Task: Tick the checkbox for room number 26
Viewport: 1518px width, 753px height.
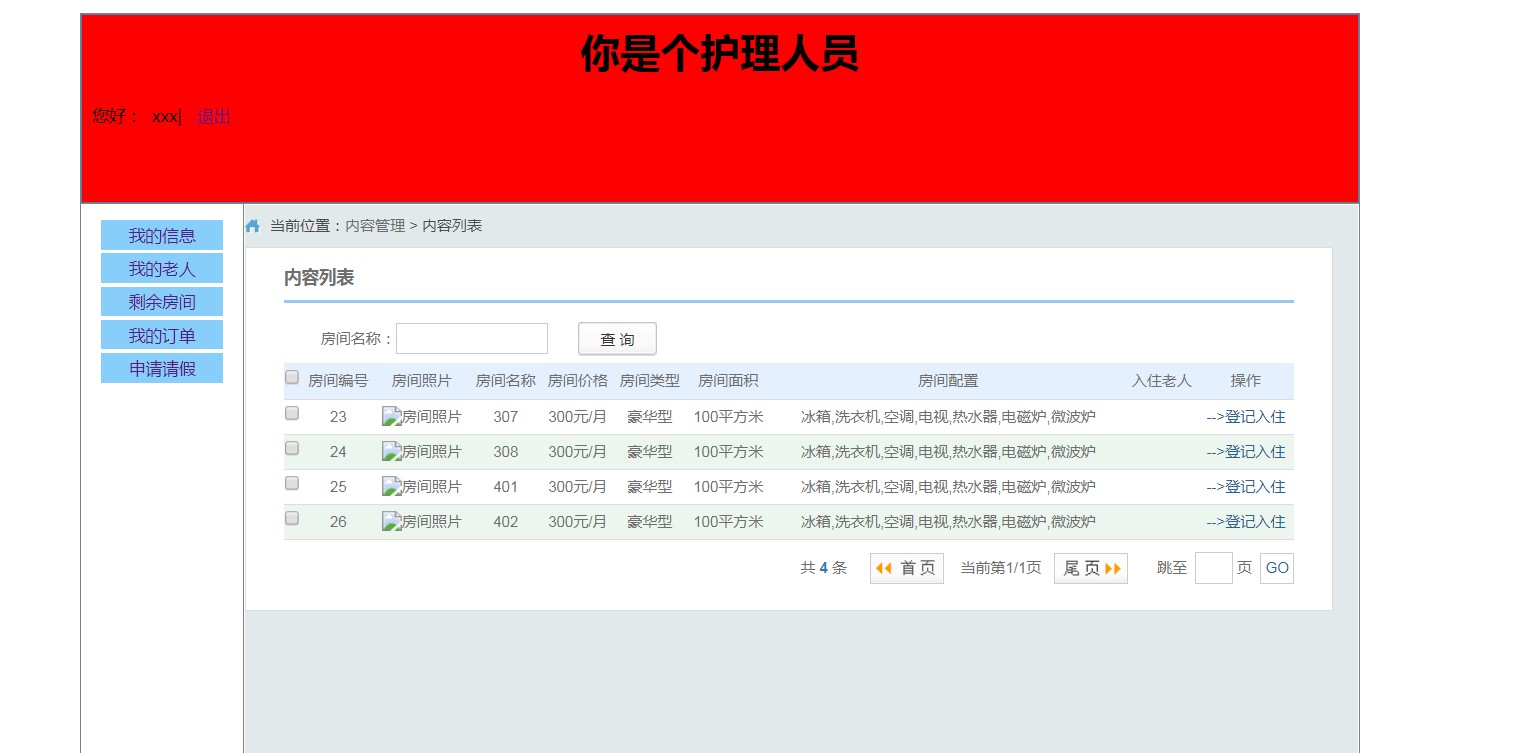Action: click(292, 518)
